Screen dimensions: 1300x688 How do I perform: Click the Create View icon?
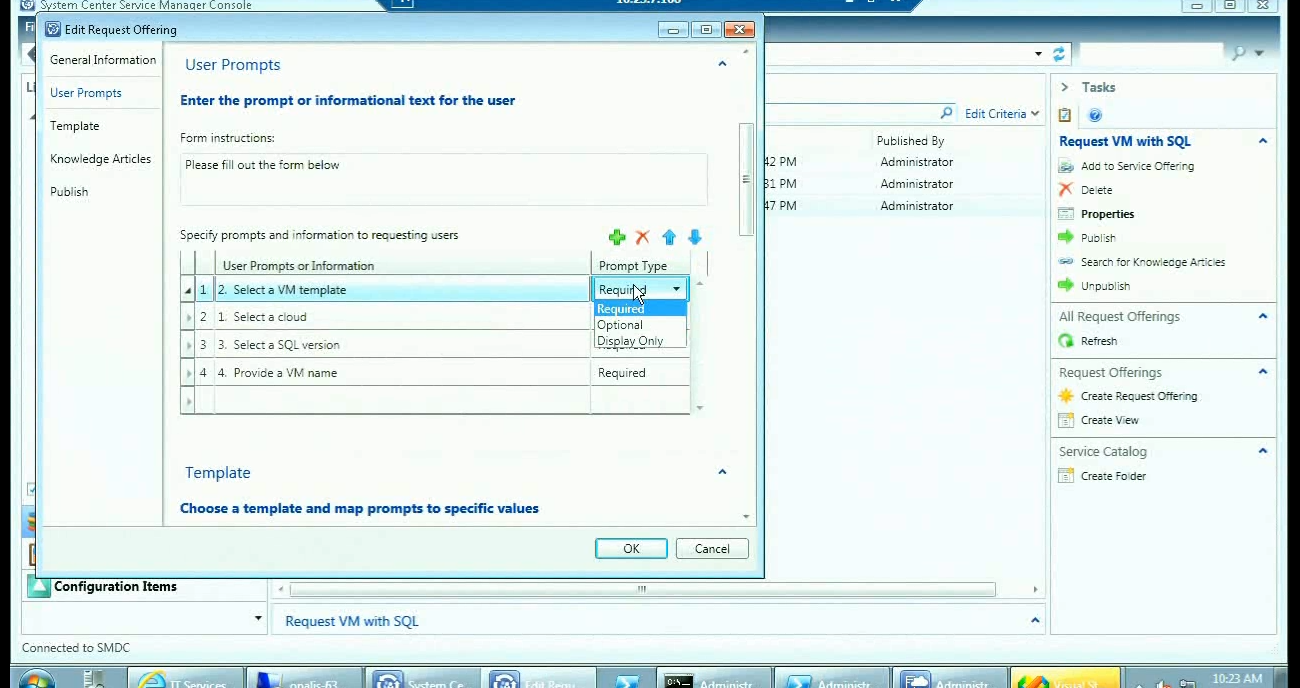pos(1066,420)
